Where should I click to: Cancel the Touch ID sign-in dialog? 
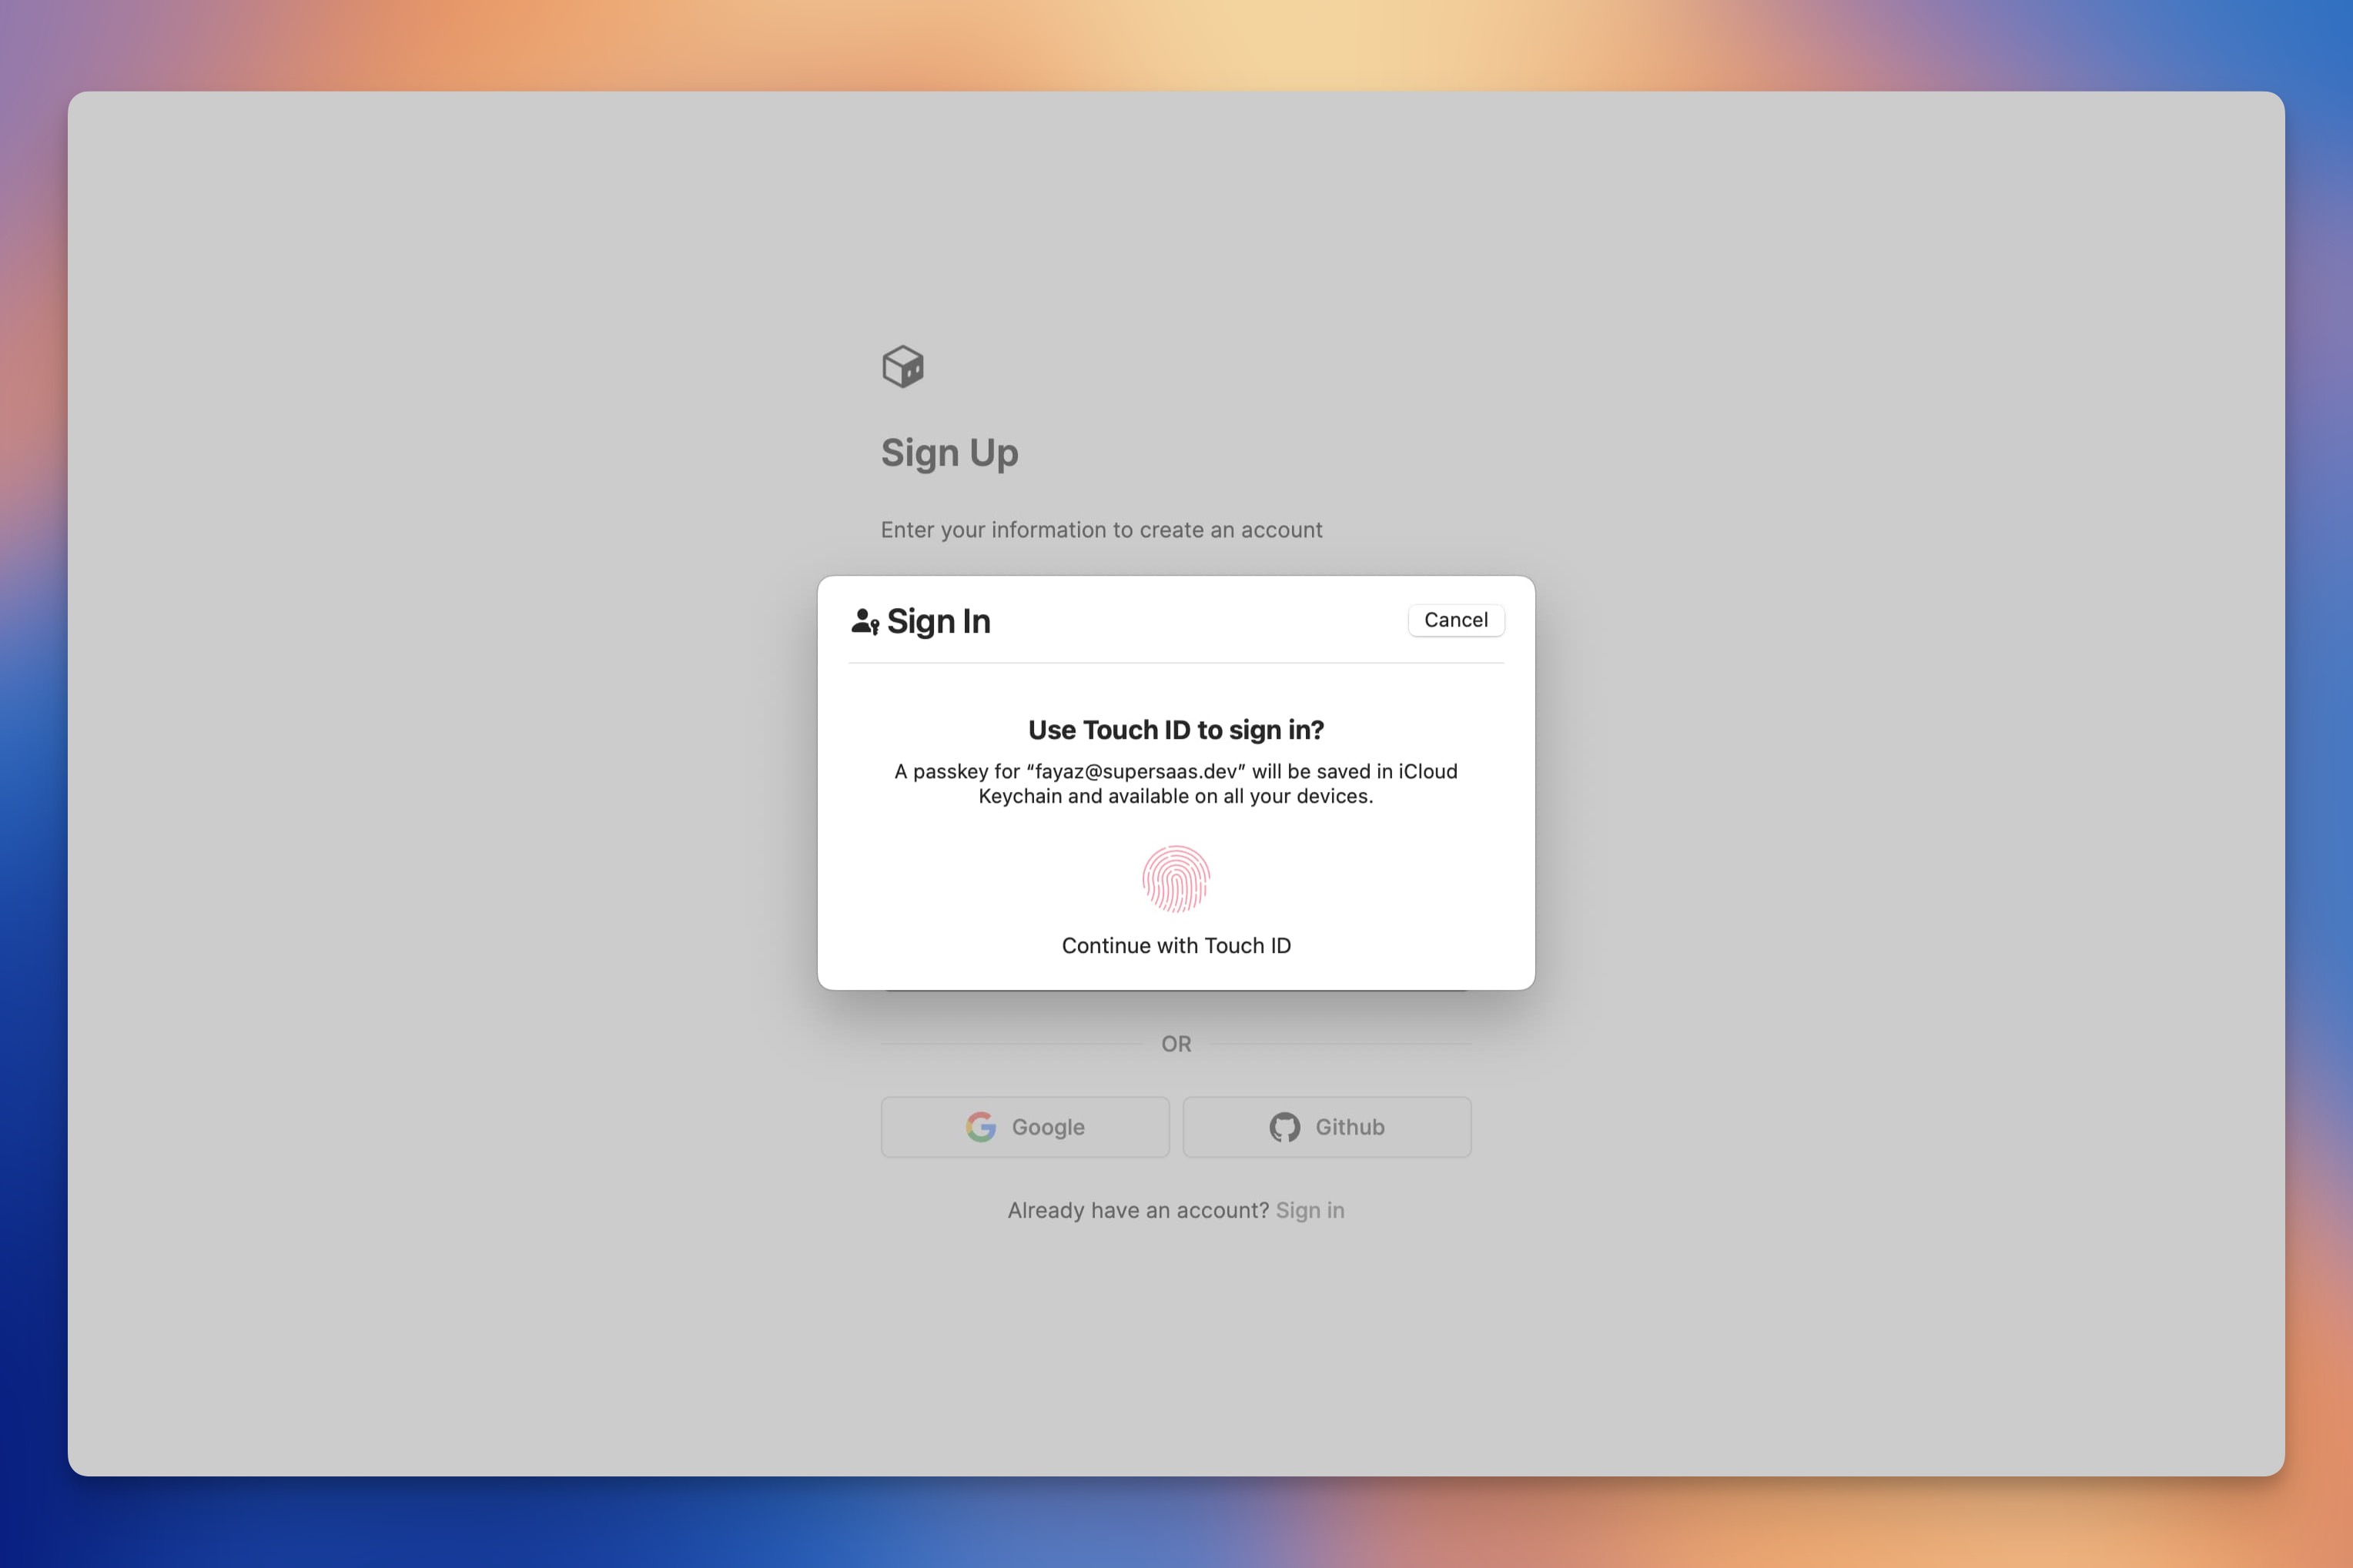pos(1455,620)
